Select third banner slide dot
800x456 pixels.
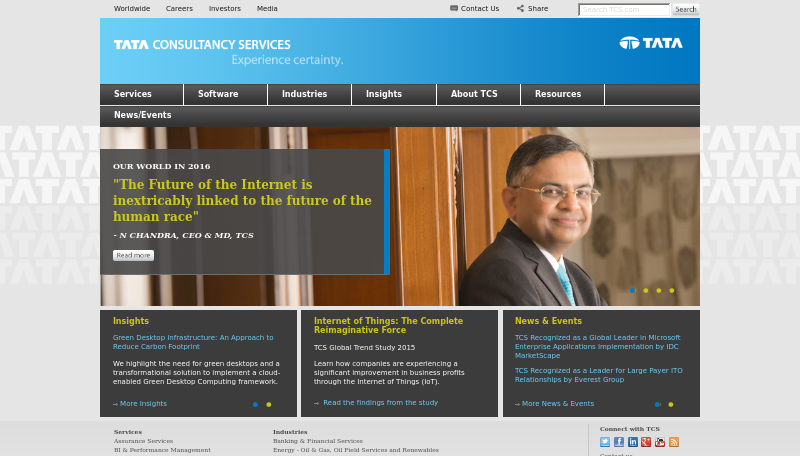point(659,291)
